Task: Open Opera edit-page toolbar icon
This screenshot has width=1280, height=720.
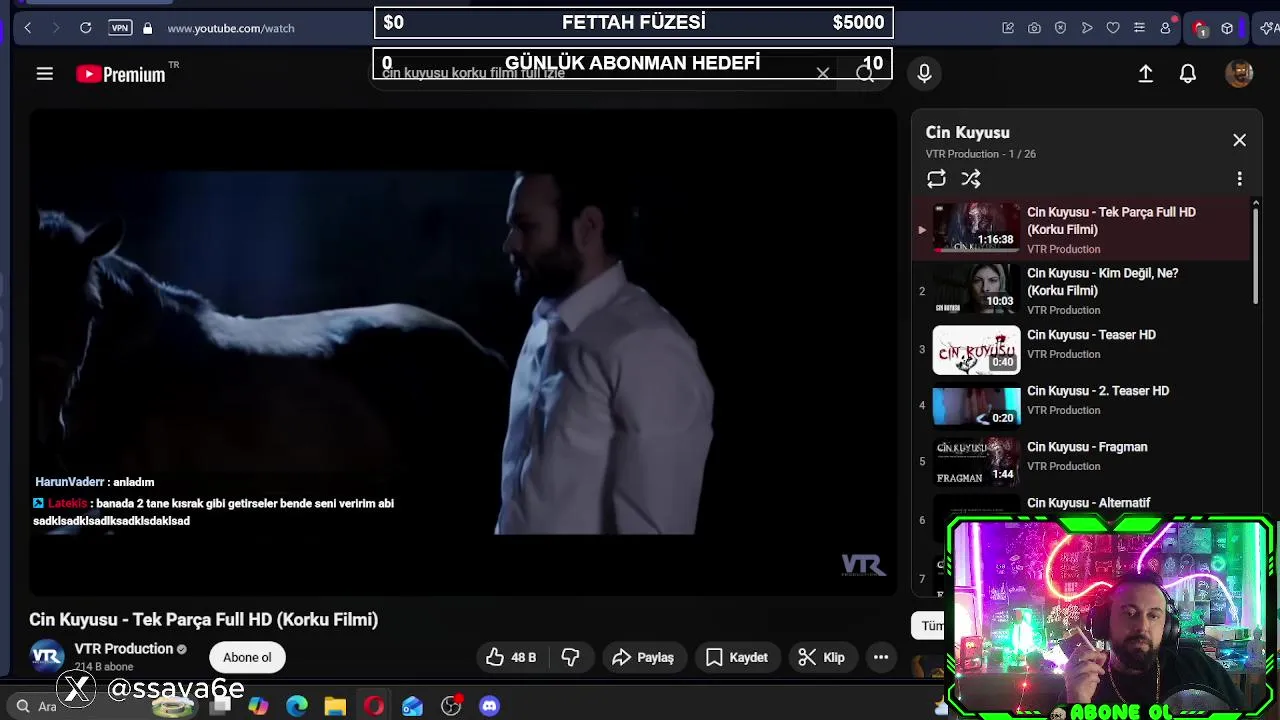Action: (x=1008, y=28)
